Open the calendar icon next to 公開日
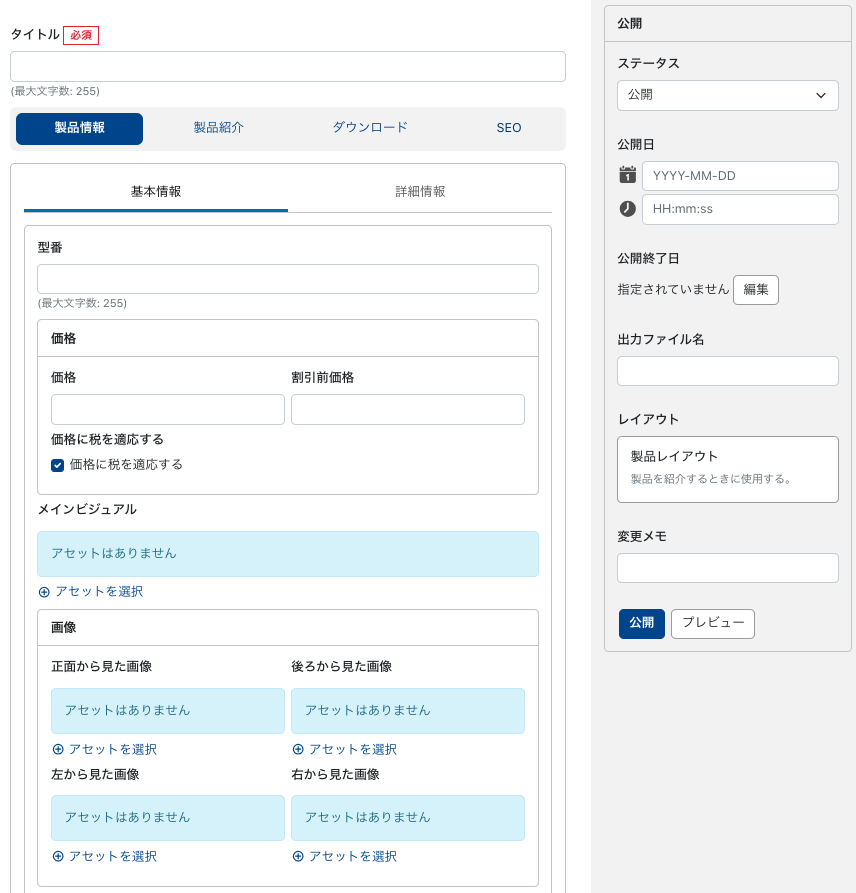The width and height of the screenshot is (856, 893). [x=627, y=175]
